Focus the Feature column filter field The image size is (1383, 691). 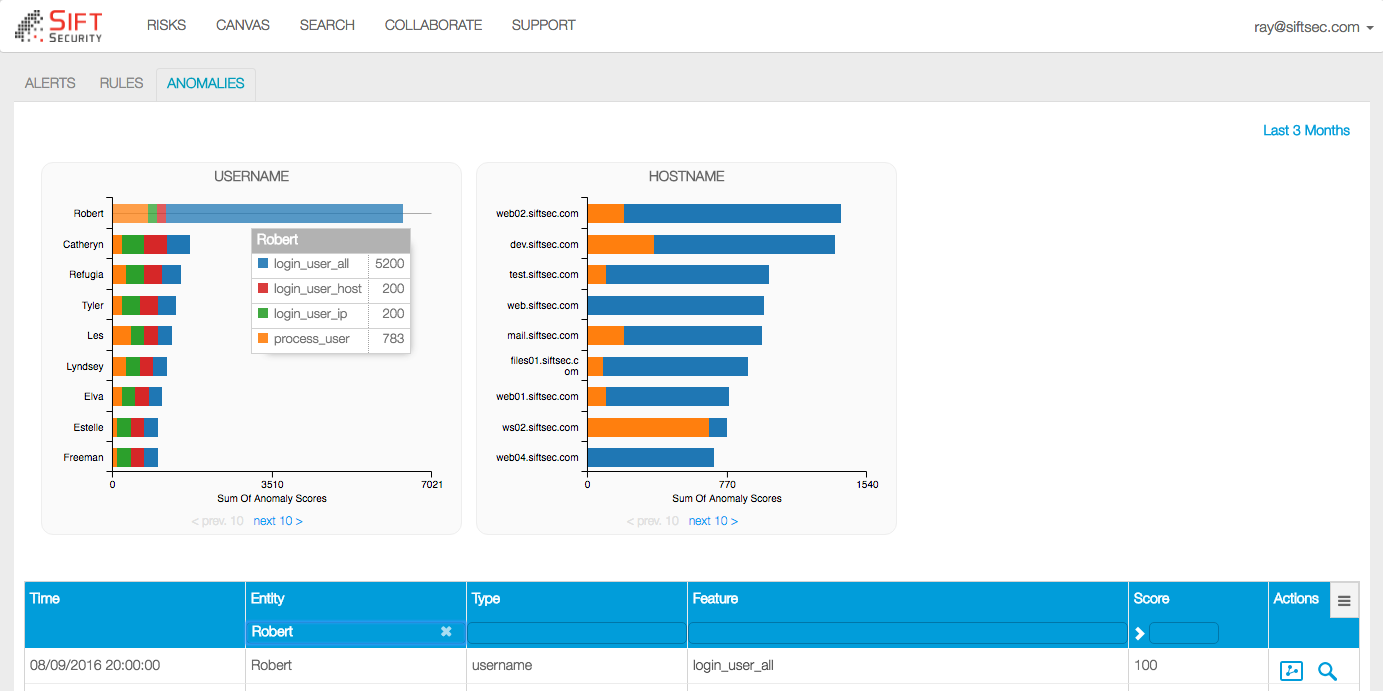908,633
